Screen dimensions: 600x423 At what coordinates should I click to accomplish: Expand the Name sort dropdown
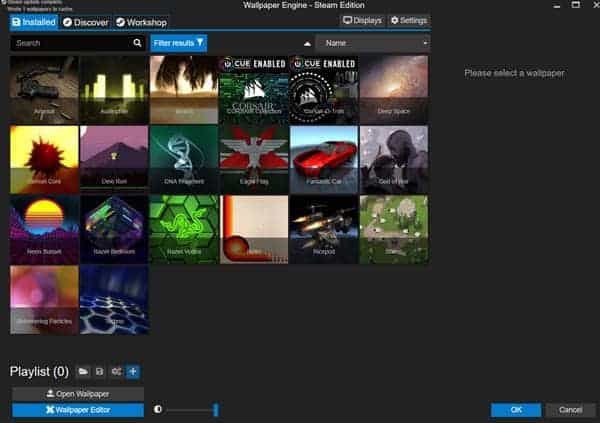tap(372, 43)
